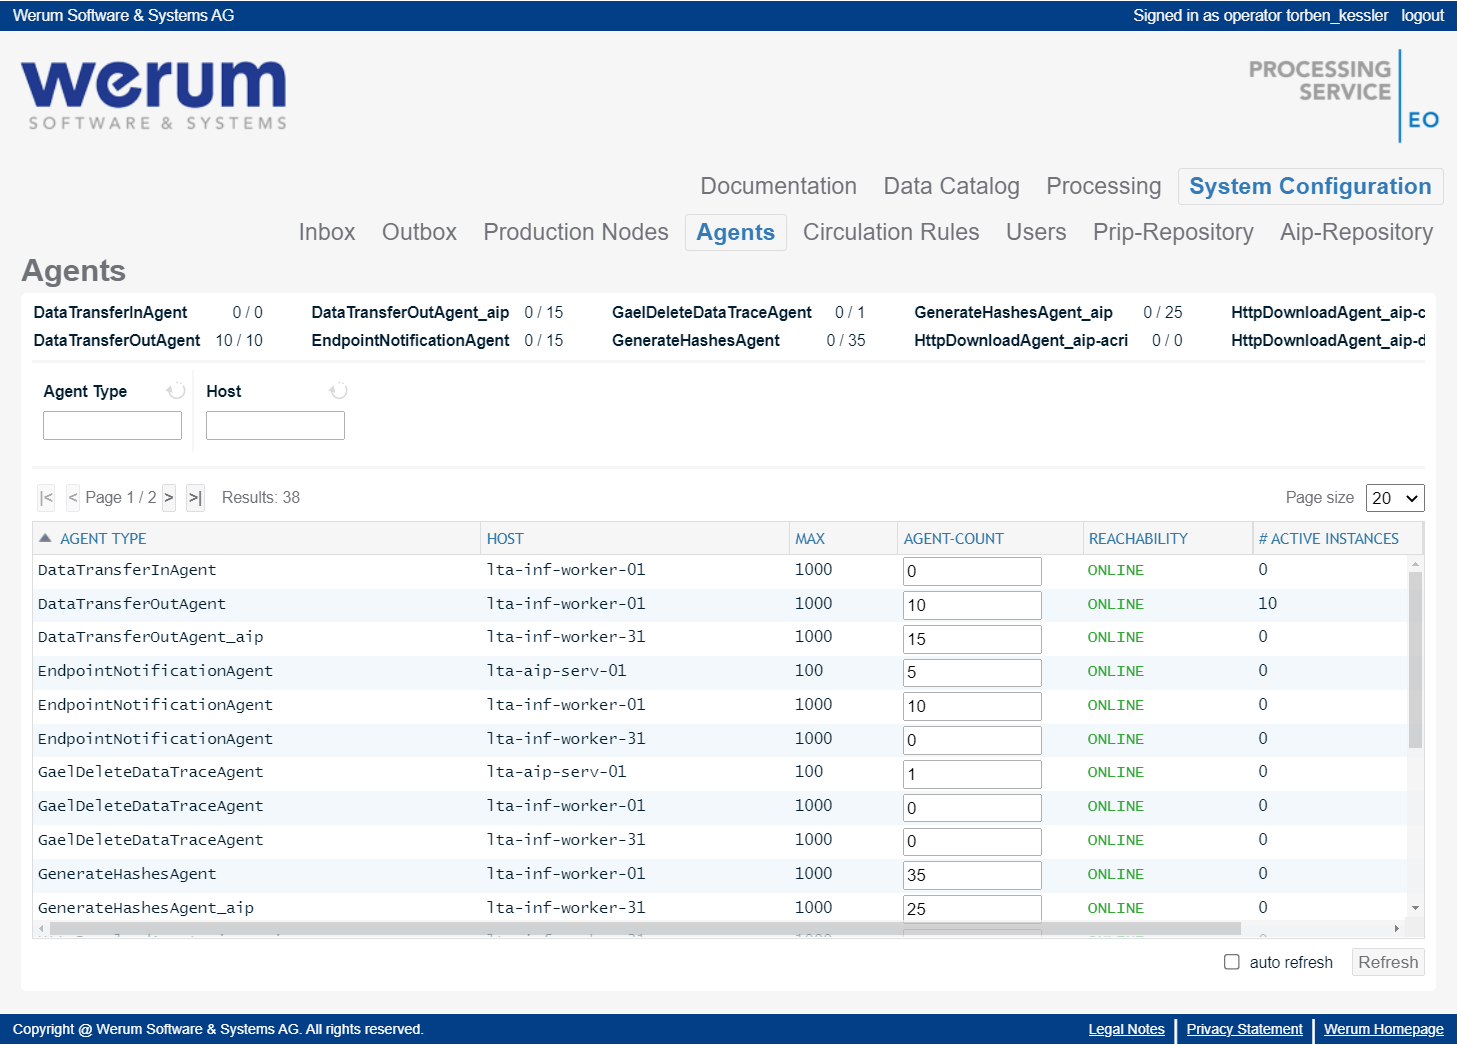This screenshot has height=1045, width=1457.
Task: Click DataTransferInAgent in summary panel
Action: point(110,312)
